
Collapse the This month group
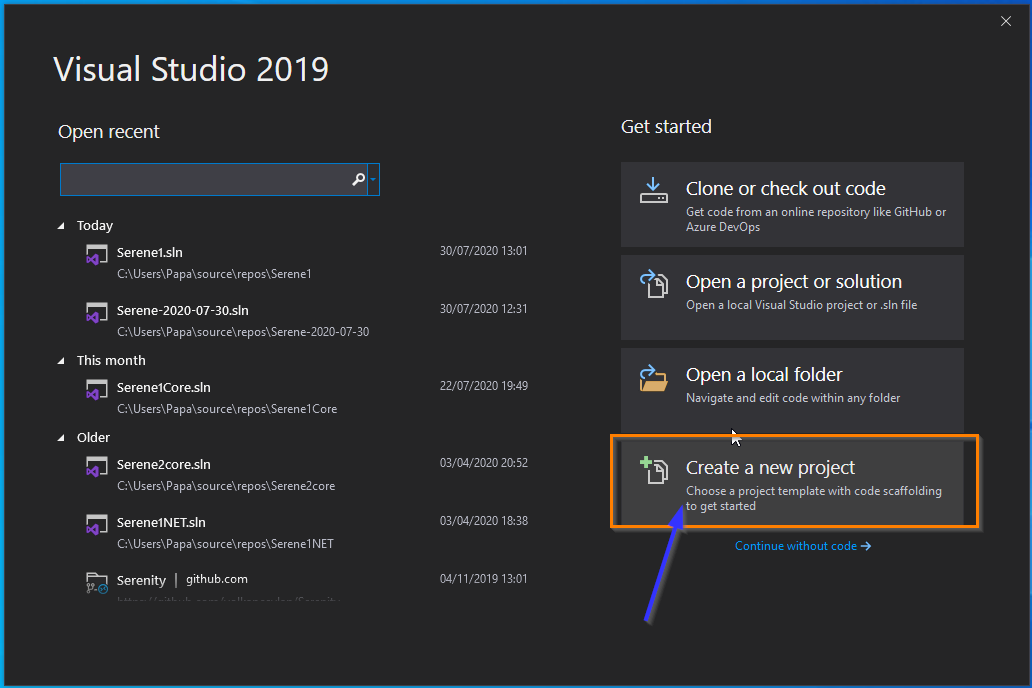click(x=61, y=361)
